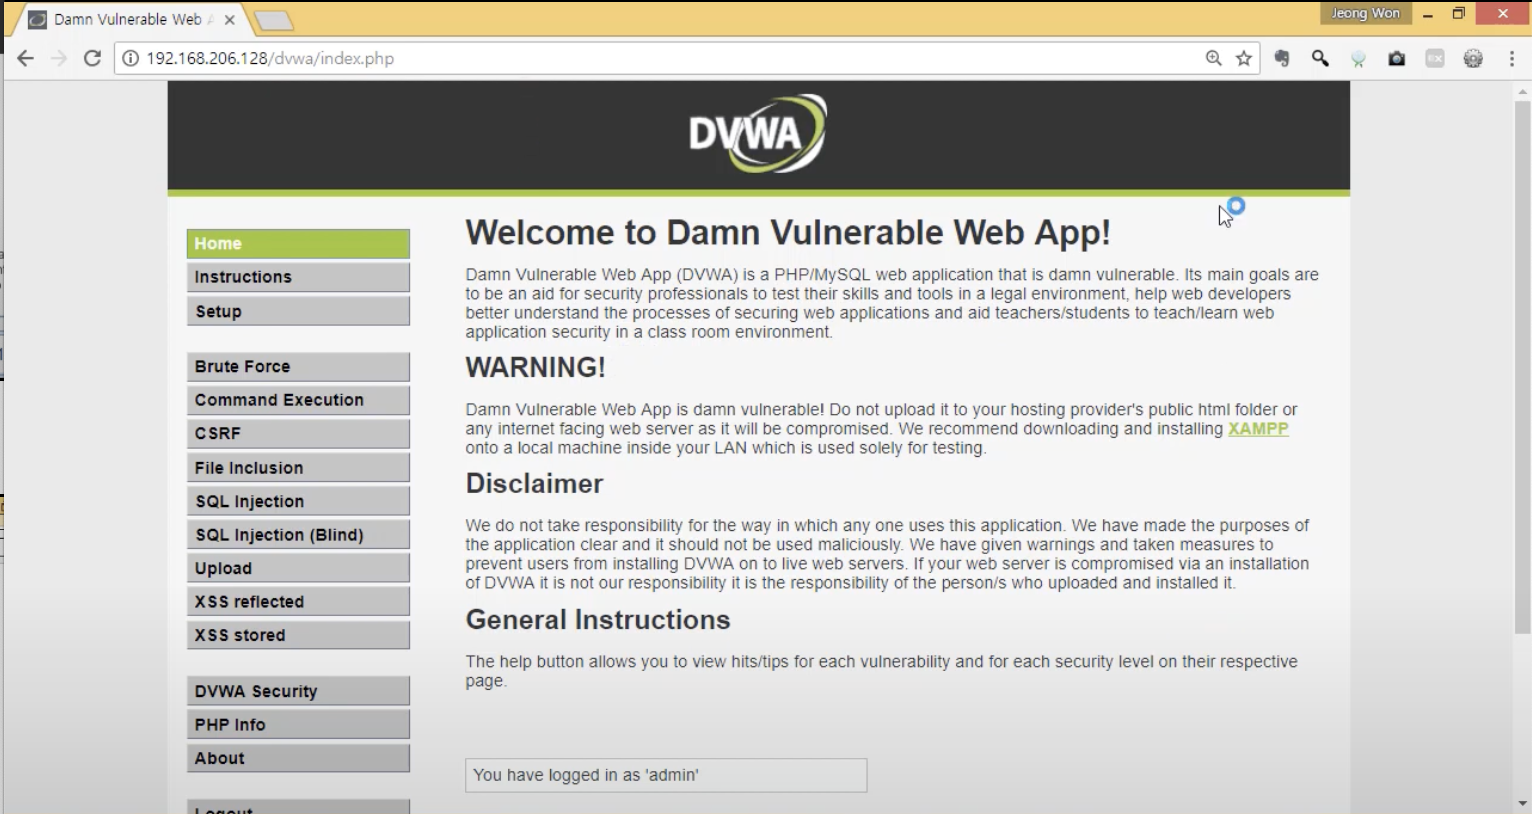View site information icon in address bar

[130, 58]
